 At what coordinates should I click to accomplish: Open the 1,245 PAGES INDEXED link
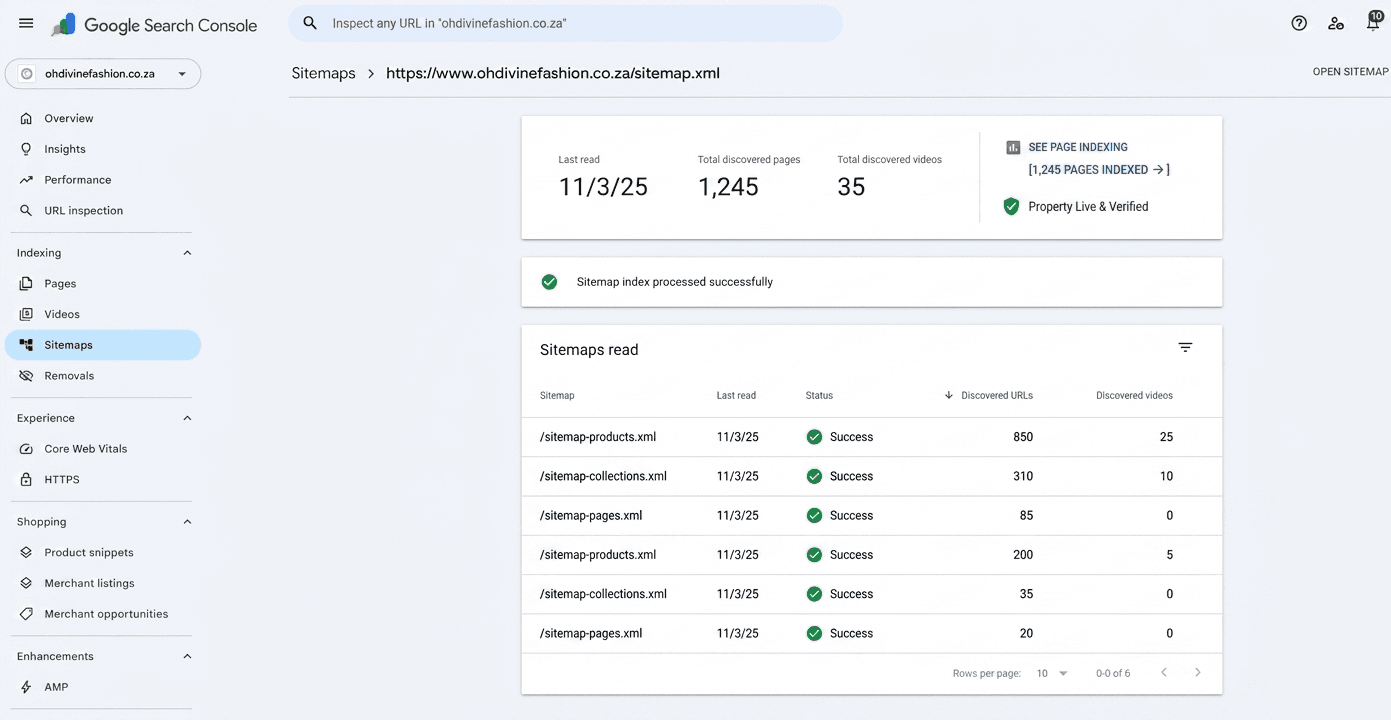click(x=1099, y=170)
